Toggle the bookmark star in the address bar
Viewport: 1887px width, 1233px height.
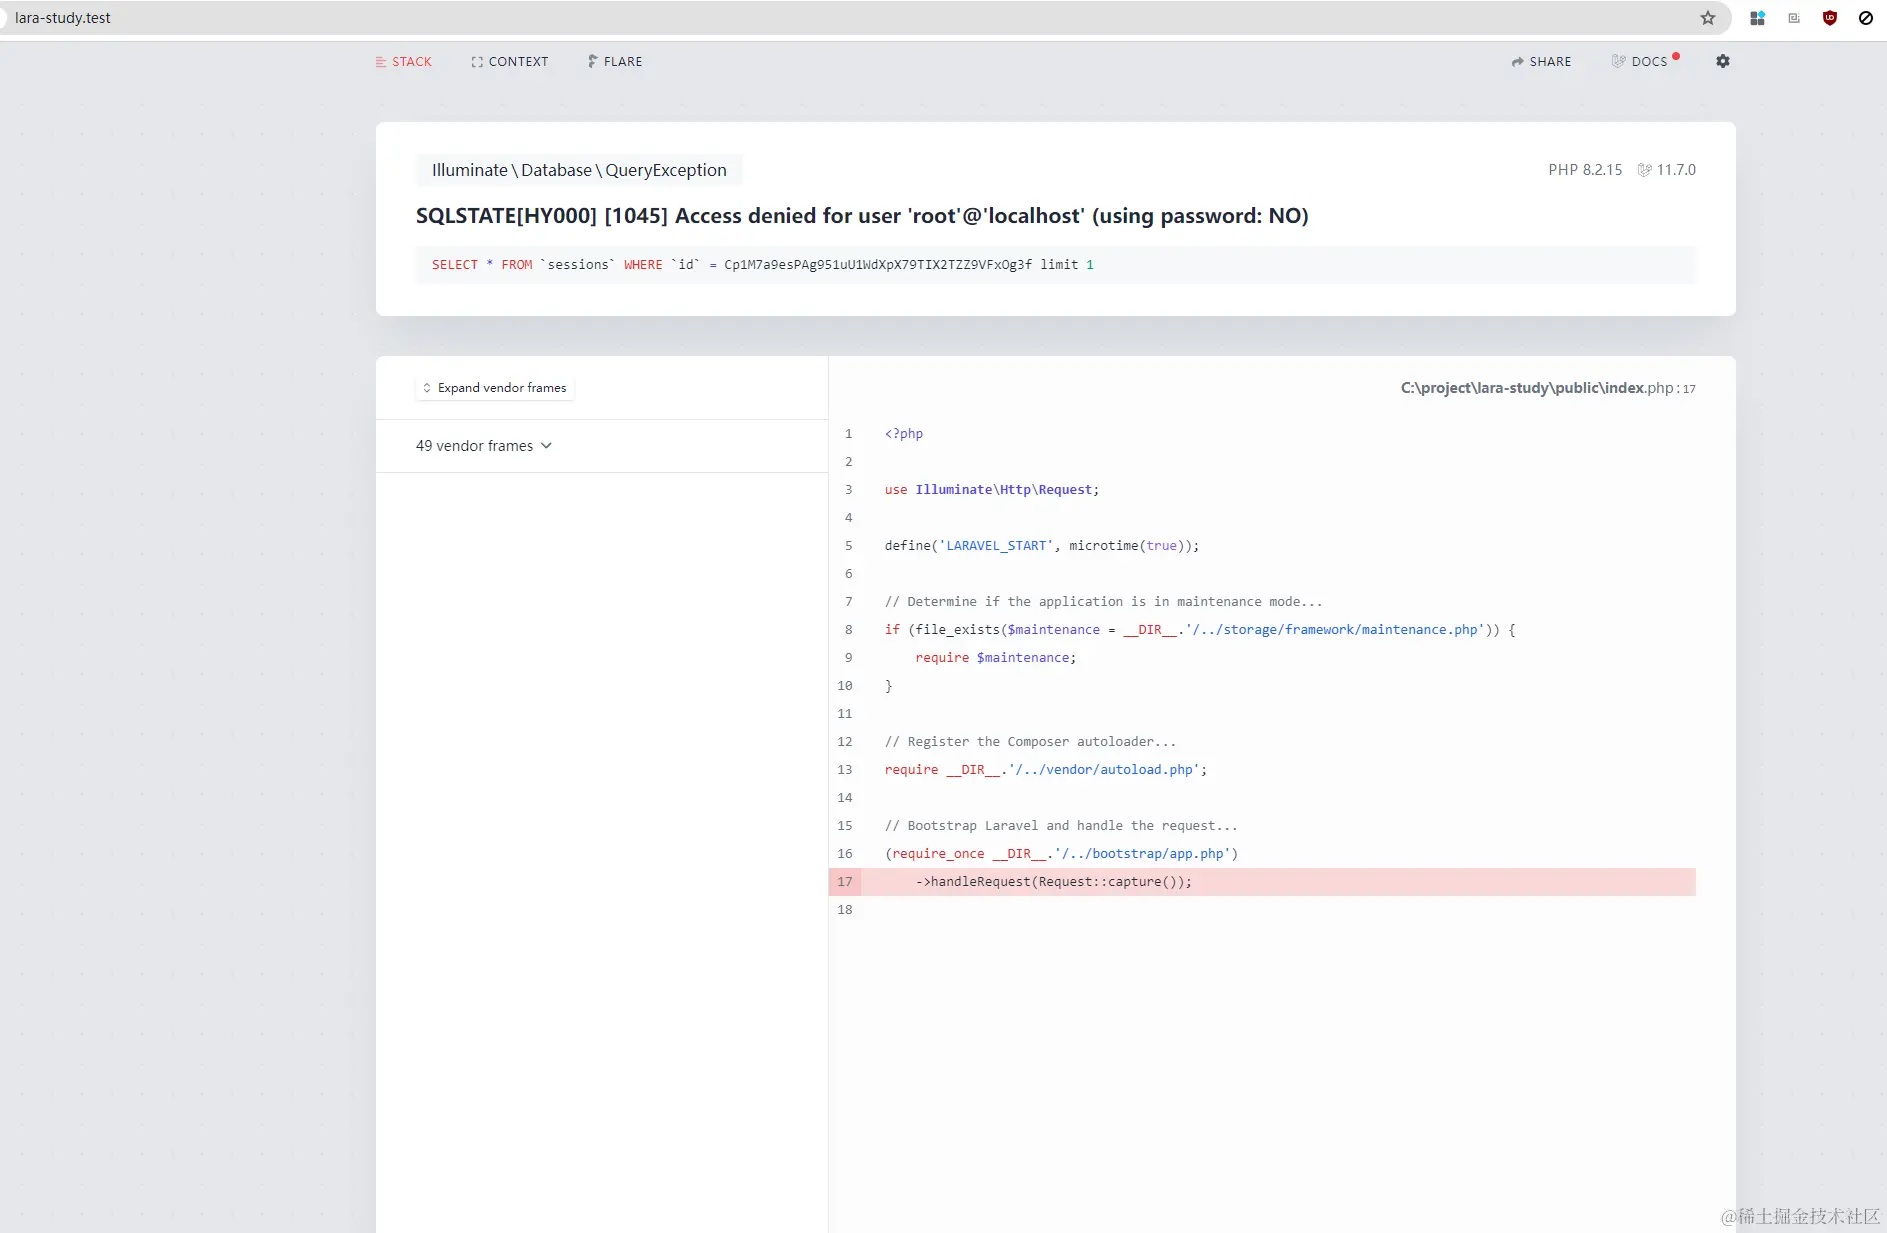click(x=1708, y=18)
